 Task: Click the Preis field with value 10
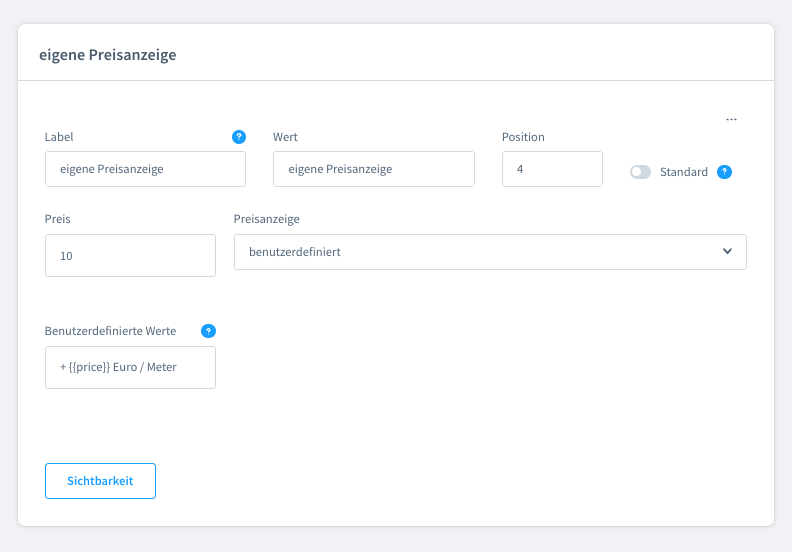(x=130, y=256)
